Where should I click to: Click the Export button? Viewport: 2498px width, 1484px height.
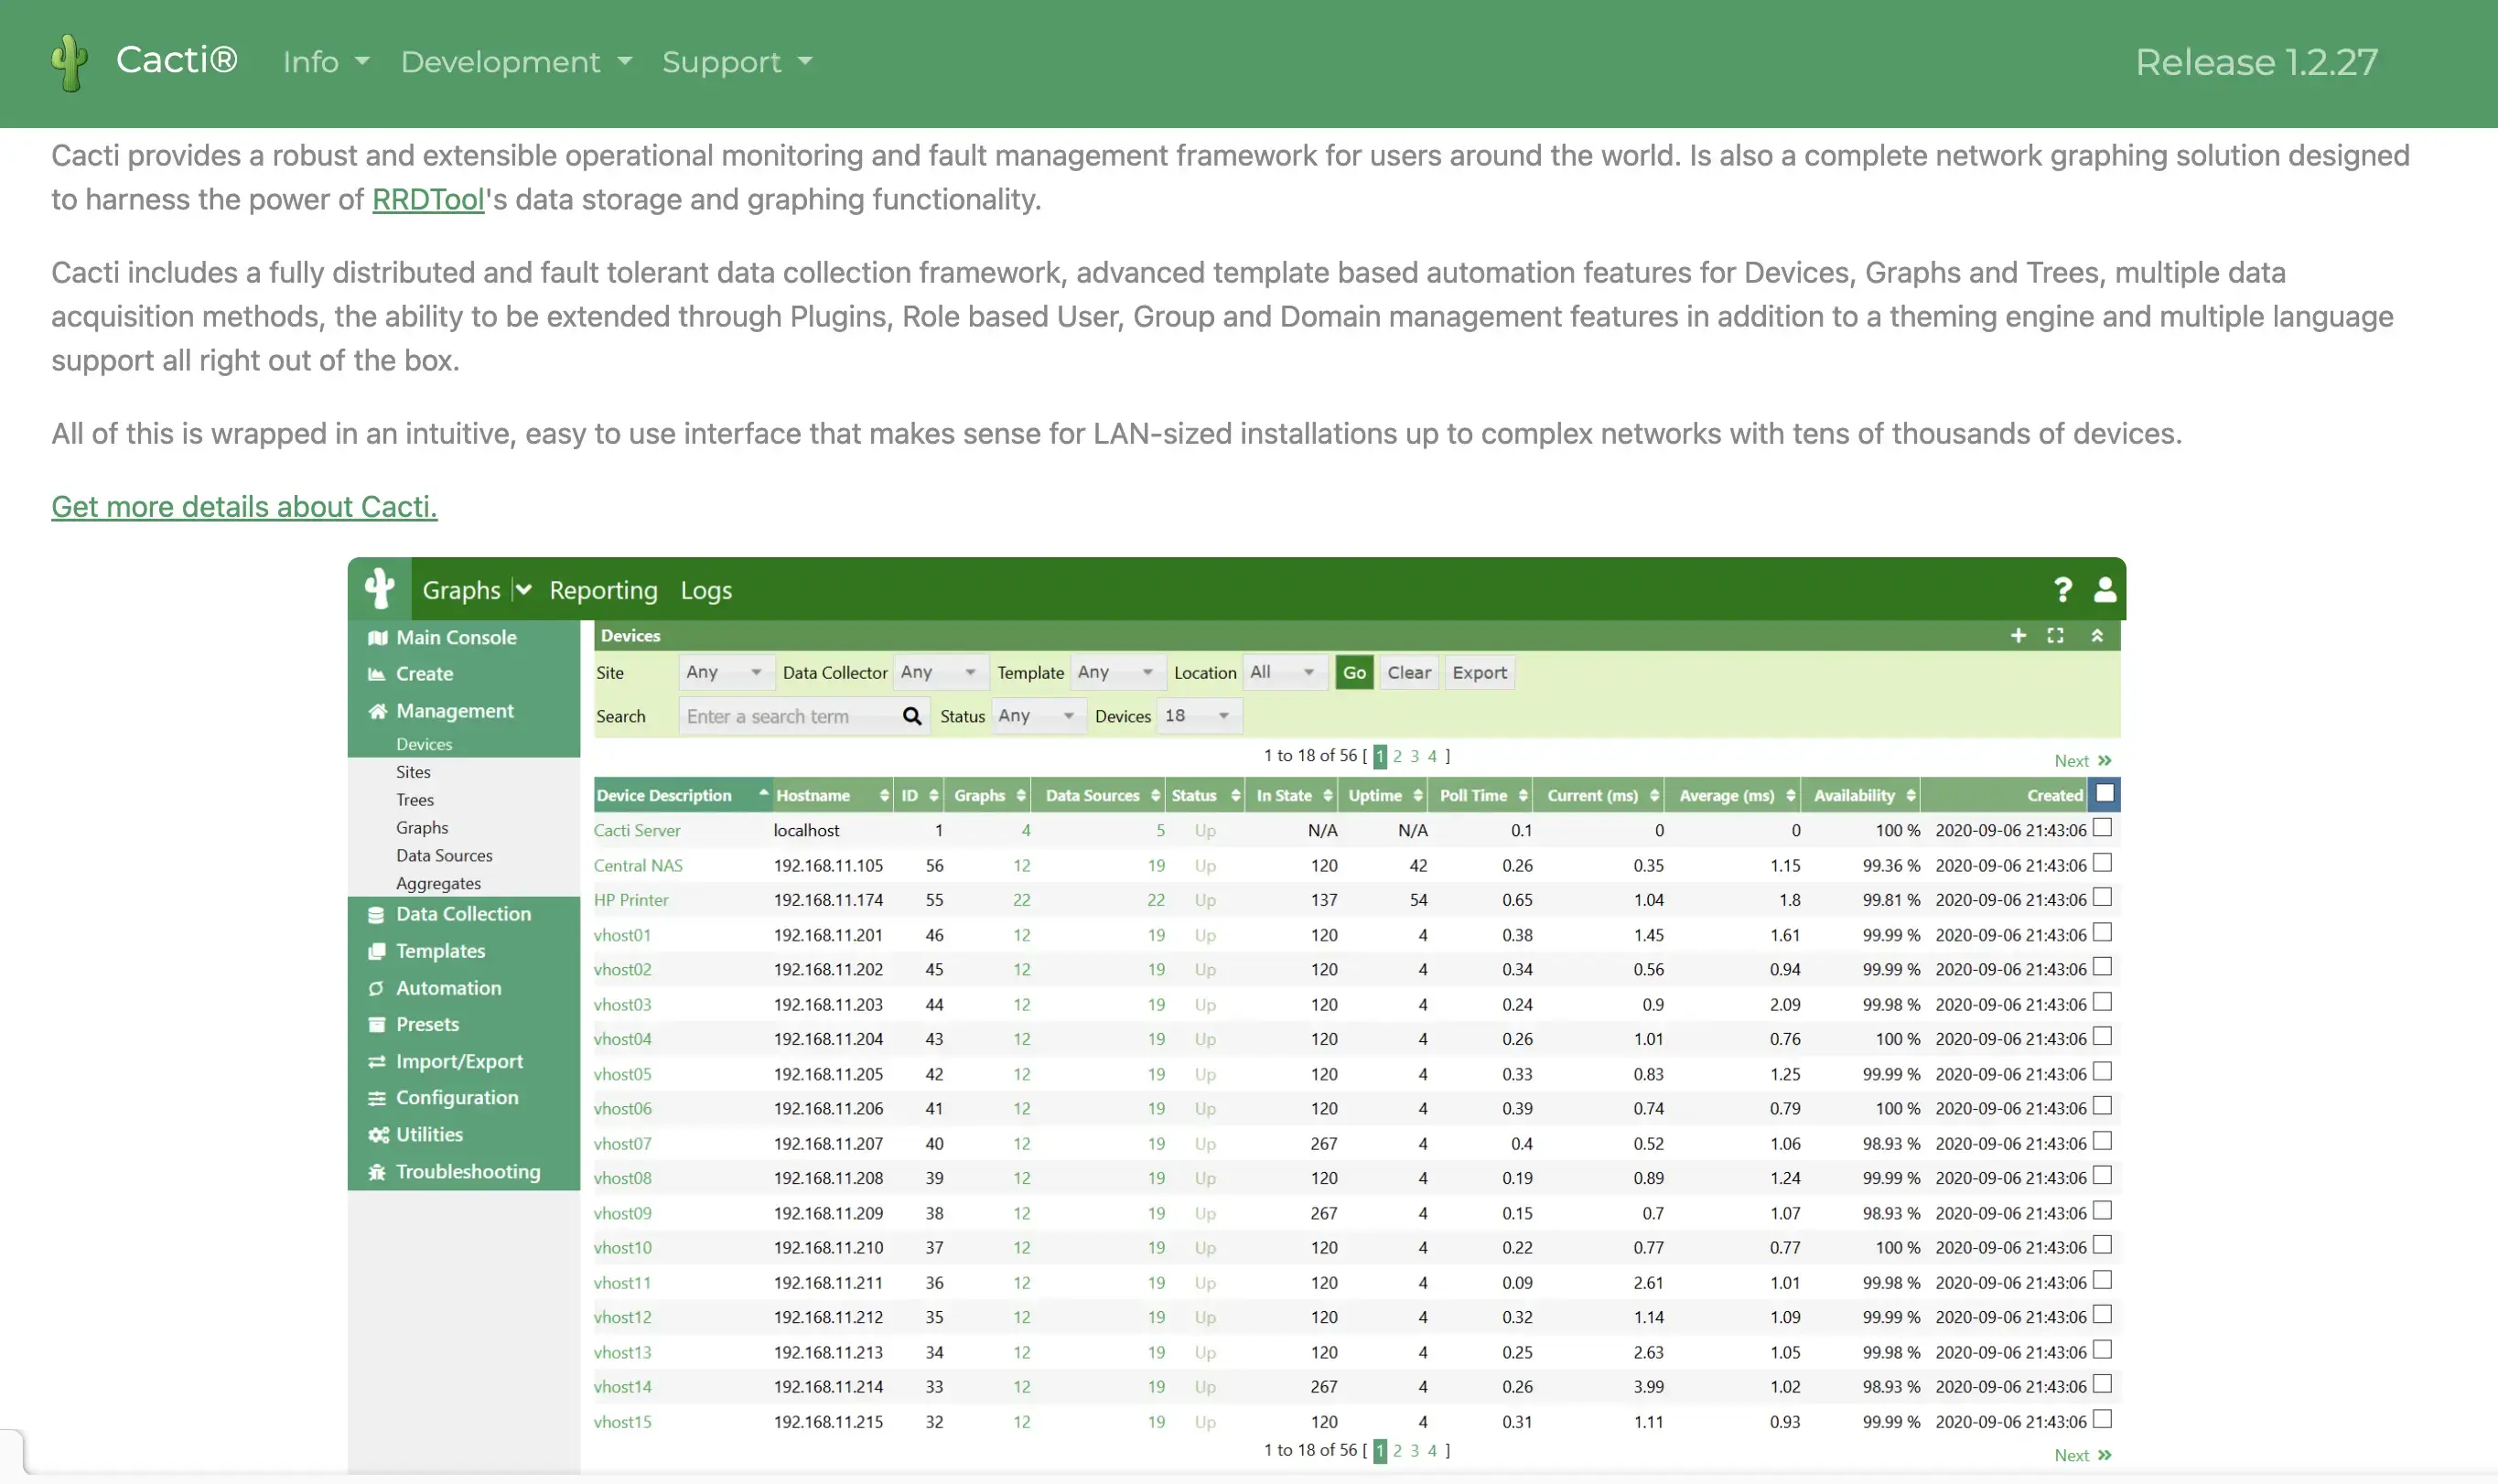pos(1479,672)
